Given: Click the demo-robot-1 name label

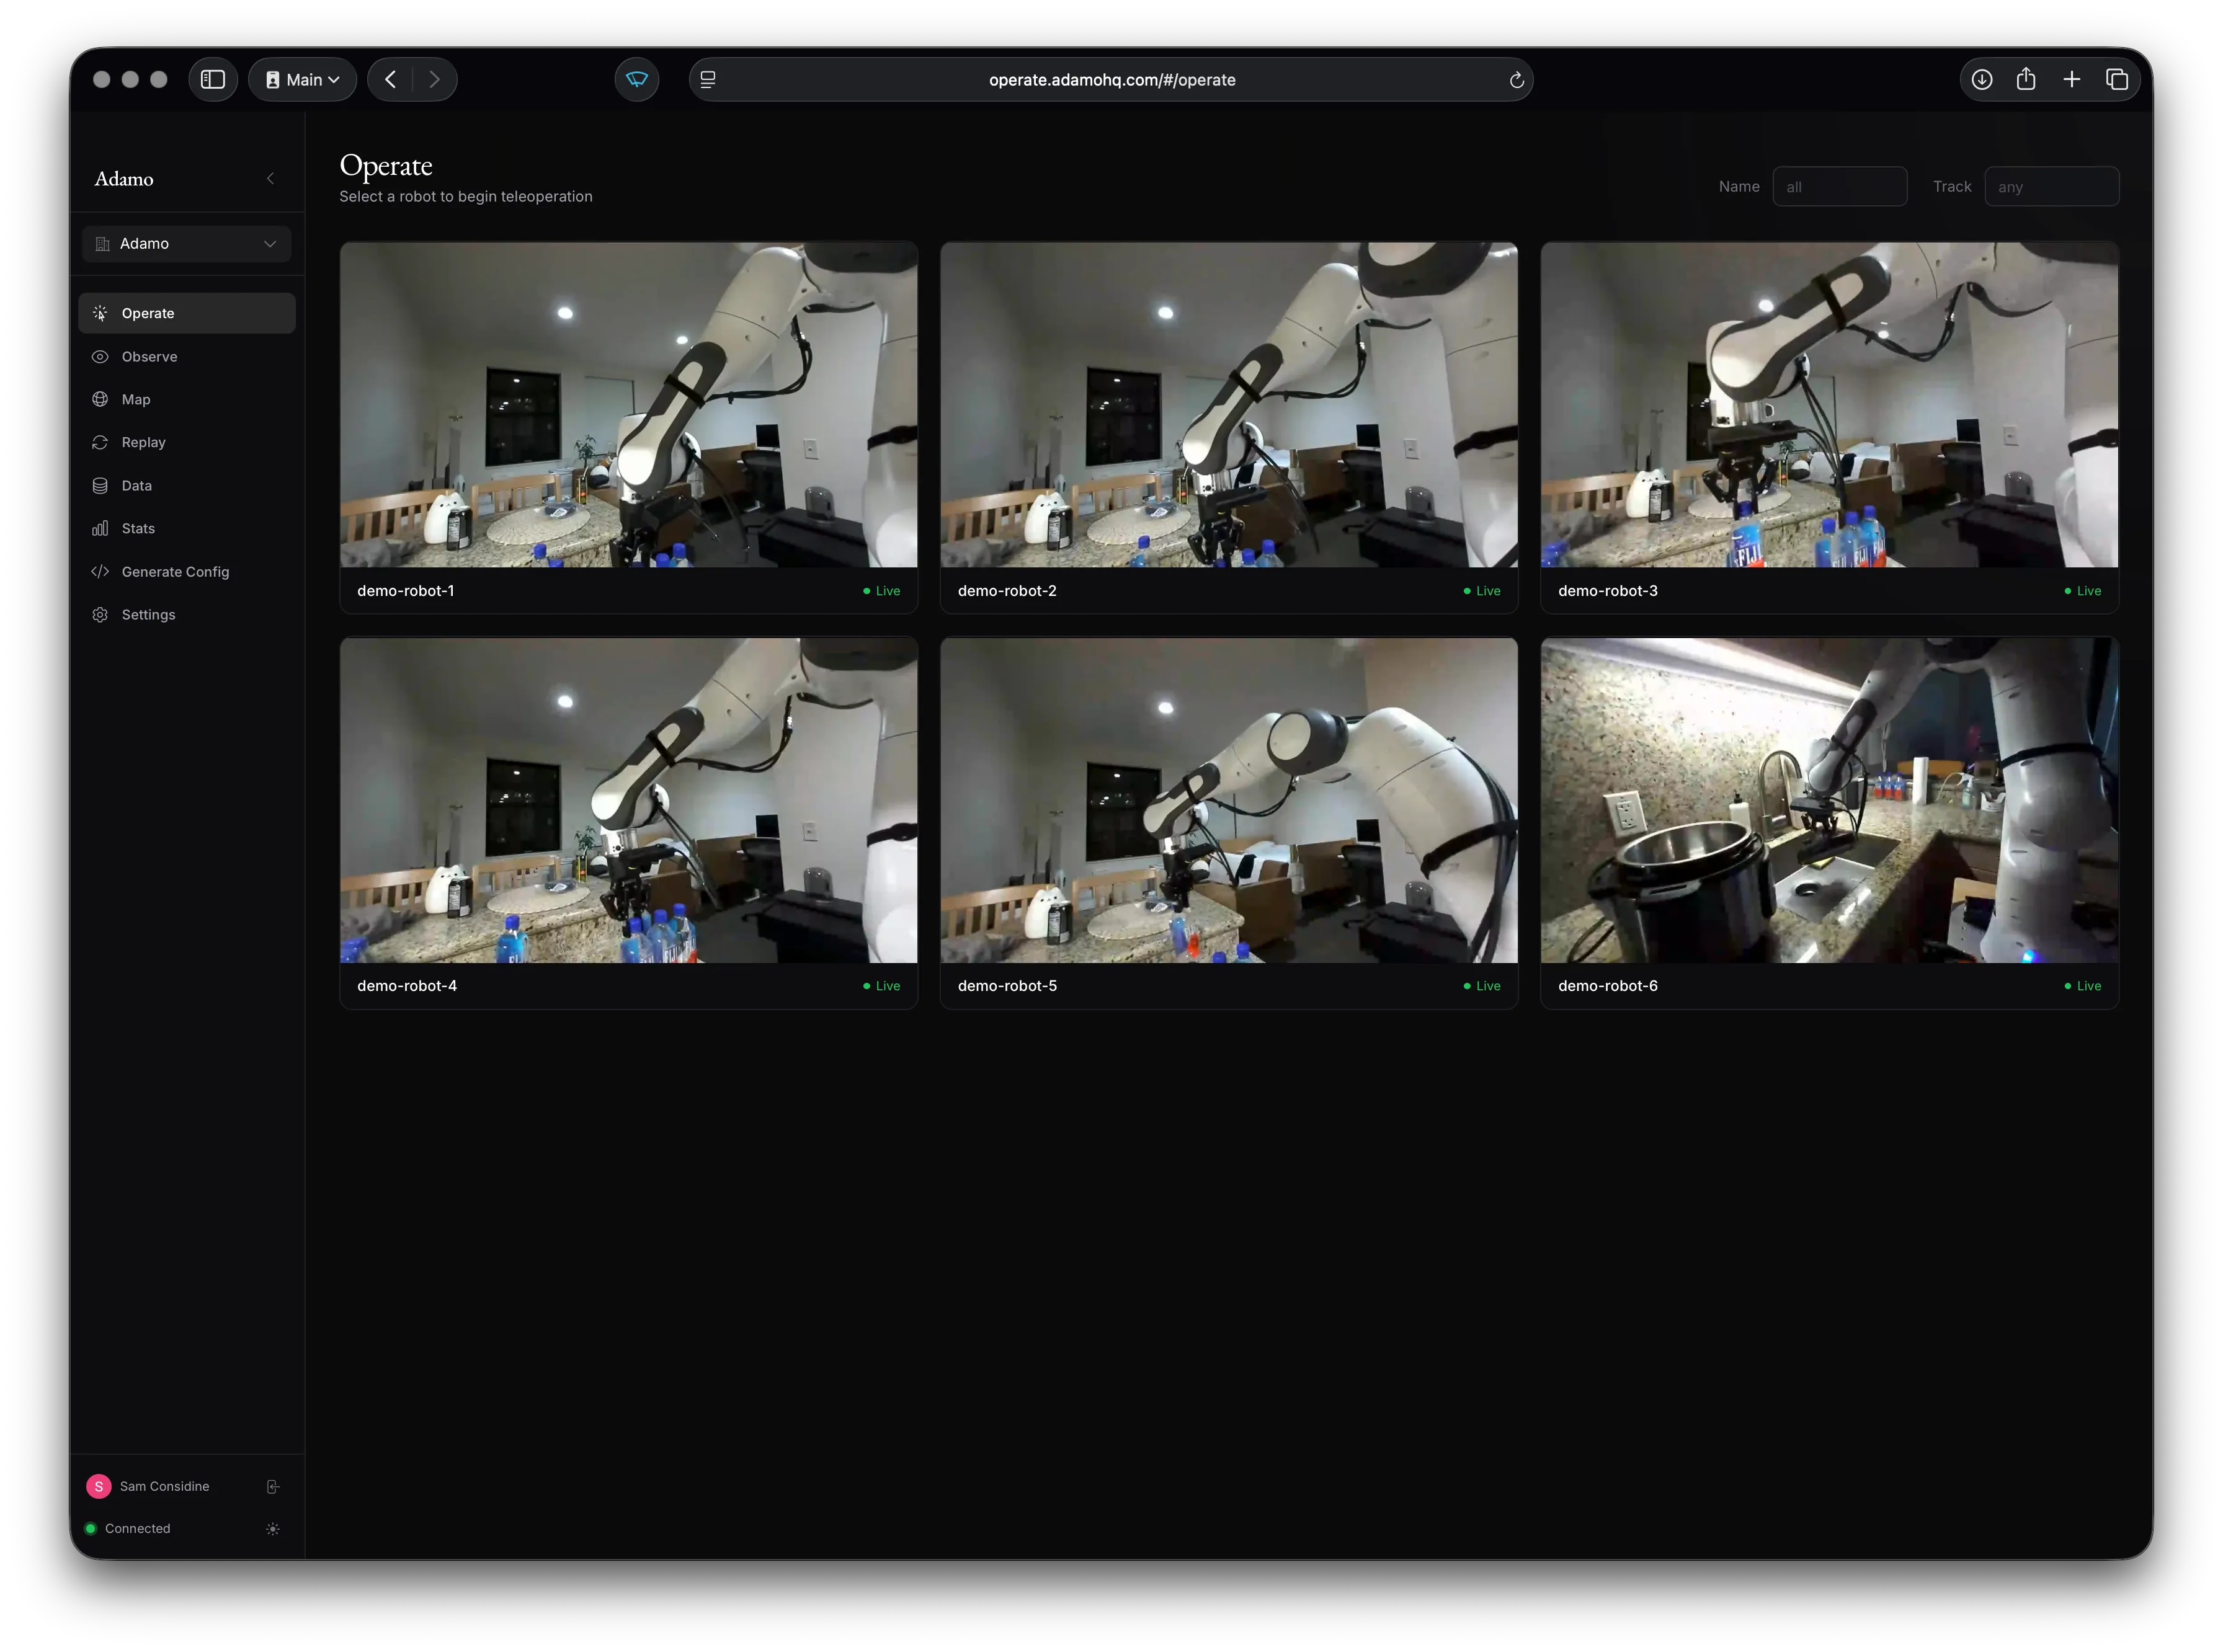Looking at the screenshot, I should (406, 590).
